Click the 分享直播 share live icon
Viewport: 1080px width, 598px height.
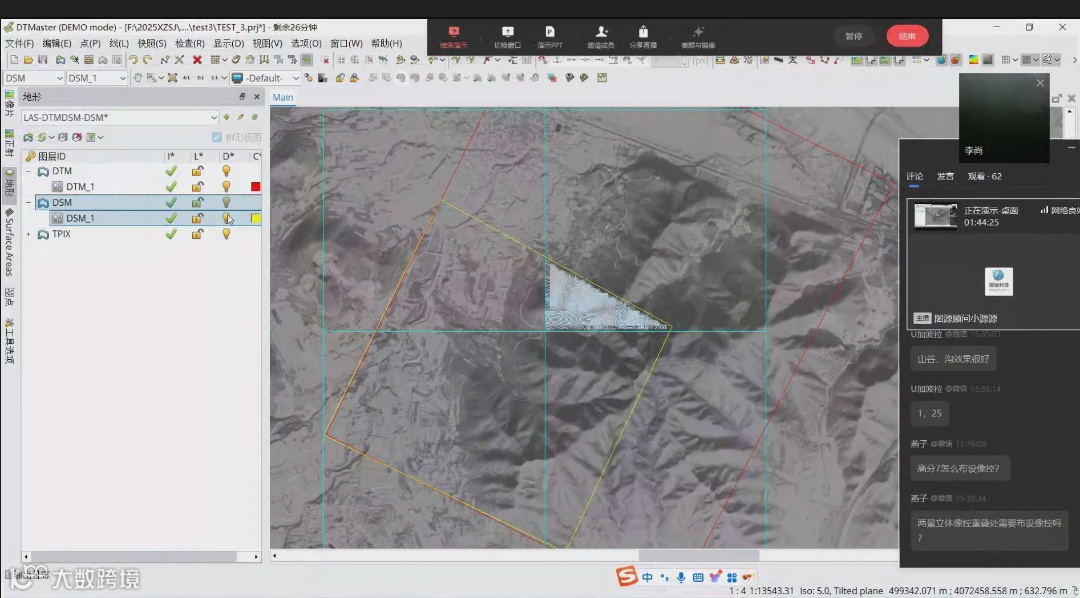tap(643, 37)
